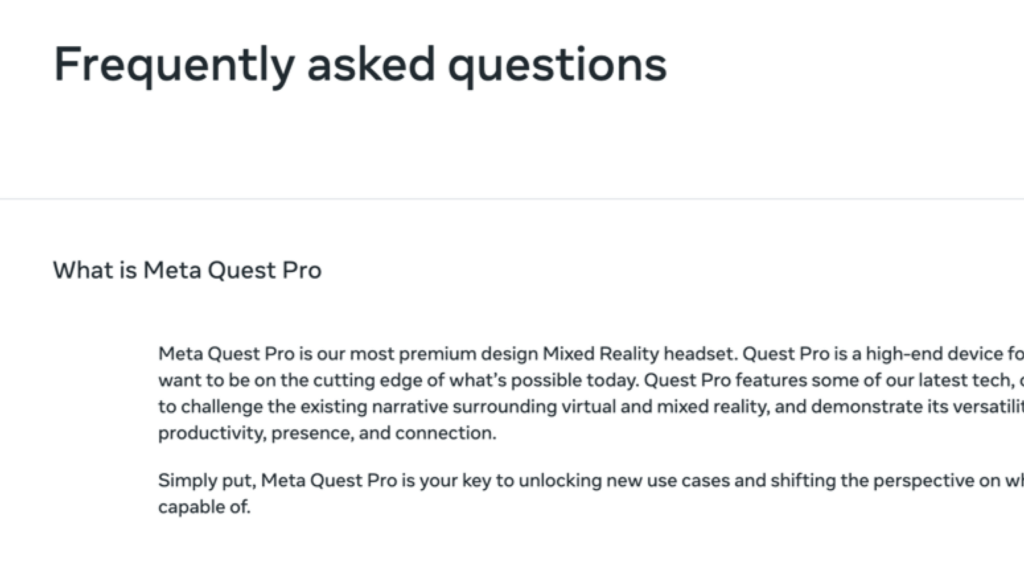Click the words "capable of." on the last line
Screen dimensions: 1024x576
pos(205,507)
